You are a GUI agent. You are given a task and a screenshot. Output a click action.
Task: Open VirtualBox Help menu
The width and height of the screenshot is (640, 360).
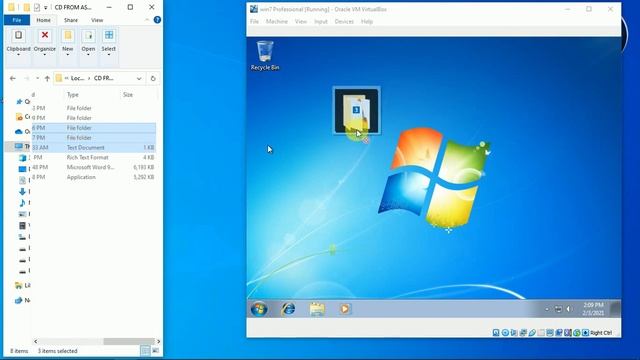coord(367,22)
